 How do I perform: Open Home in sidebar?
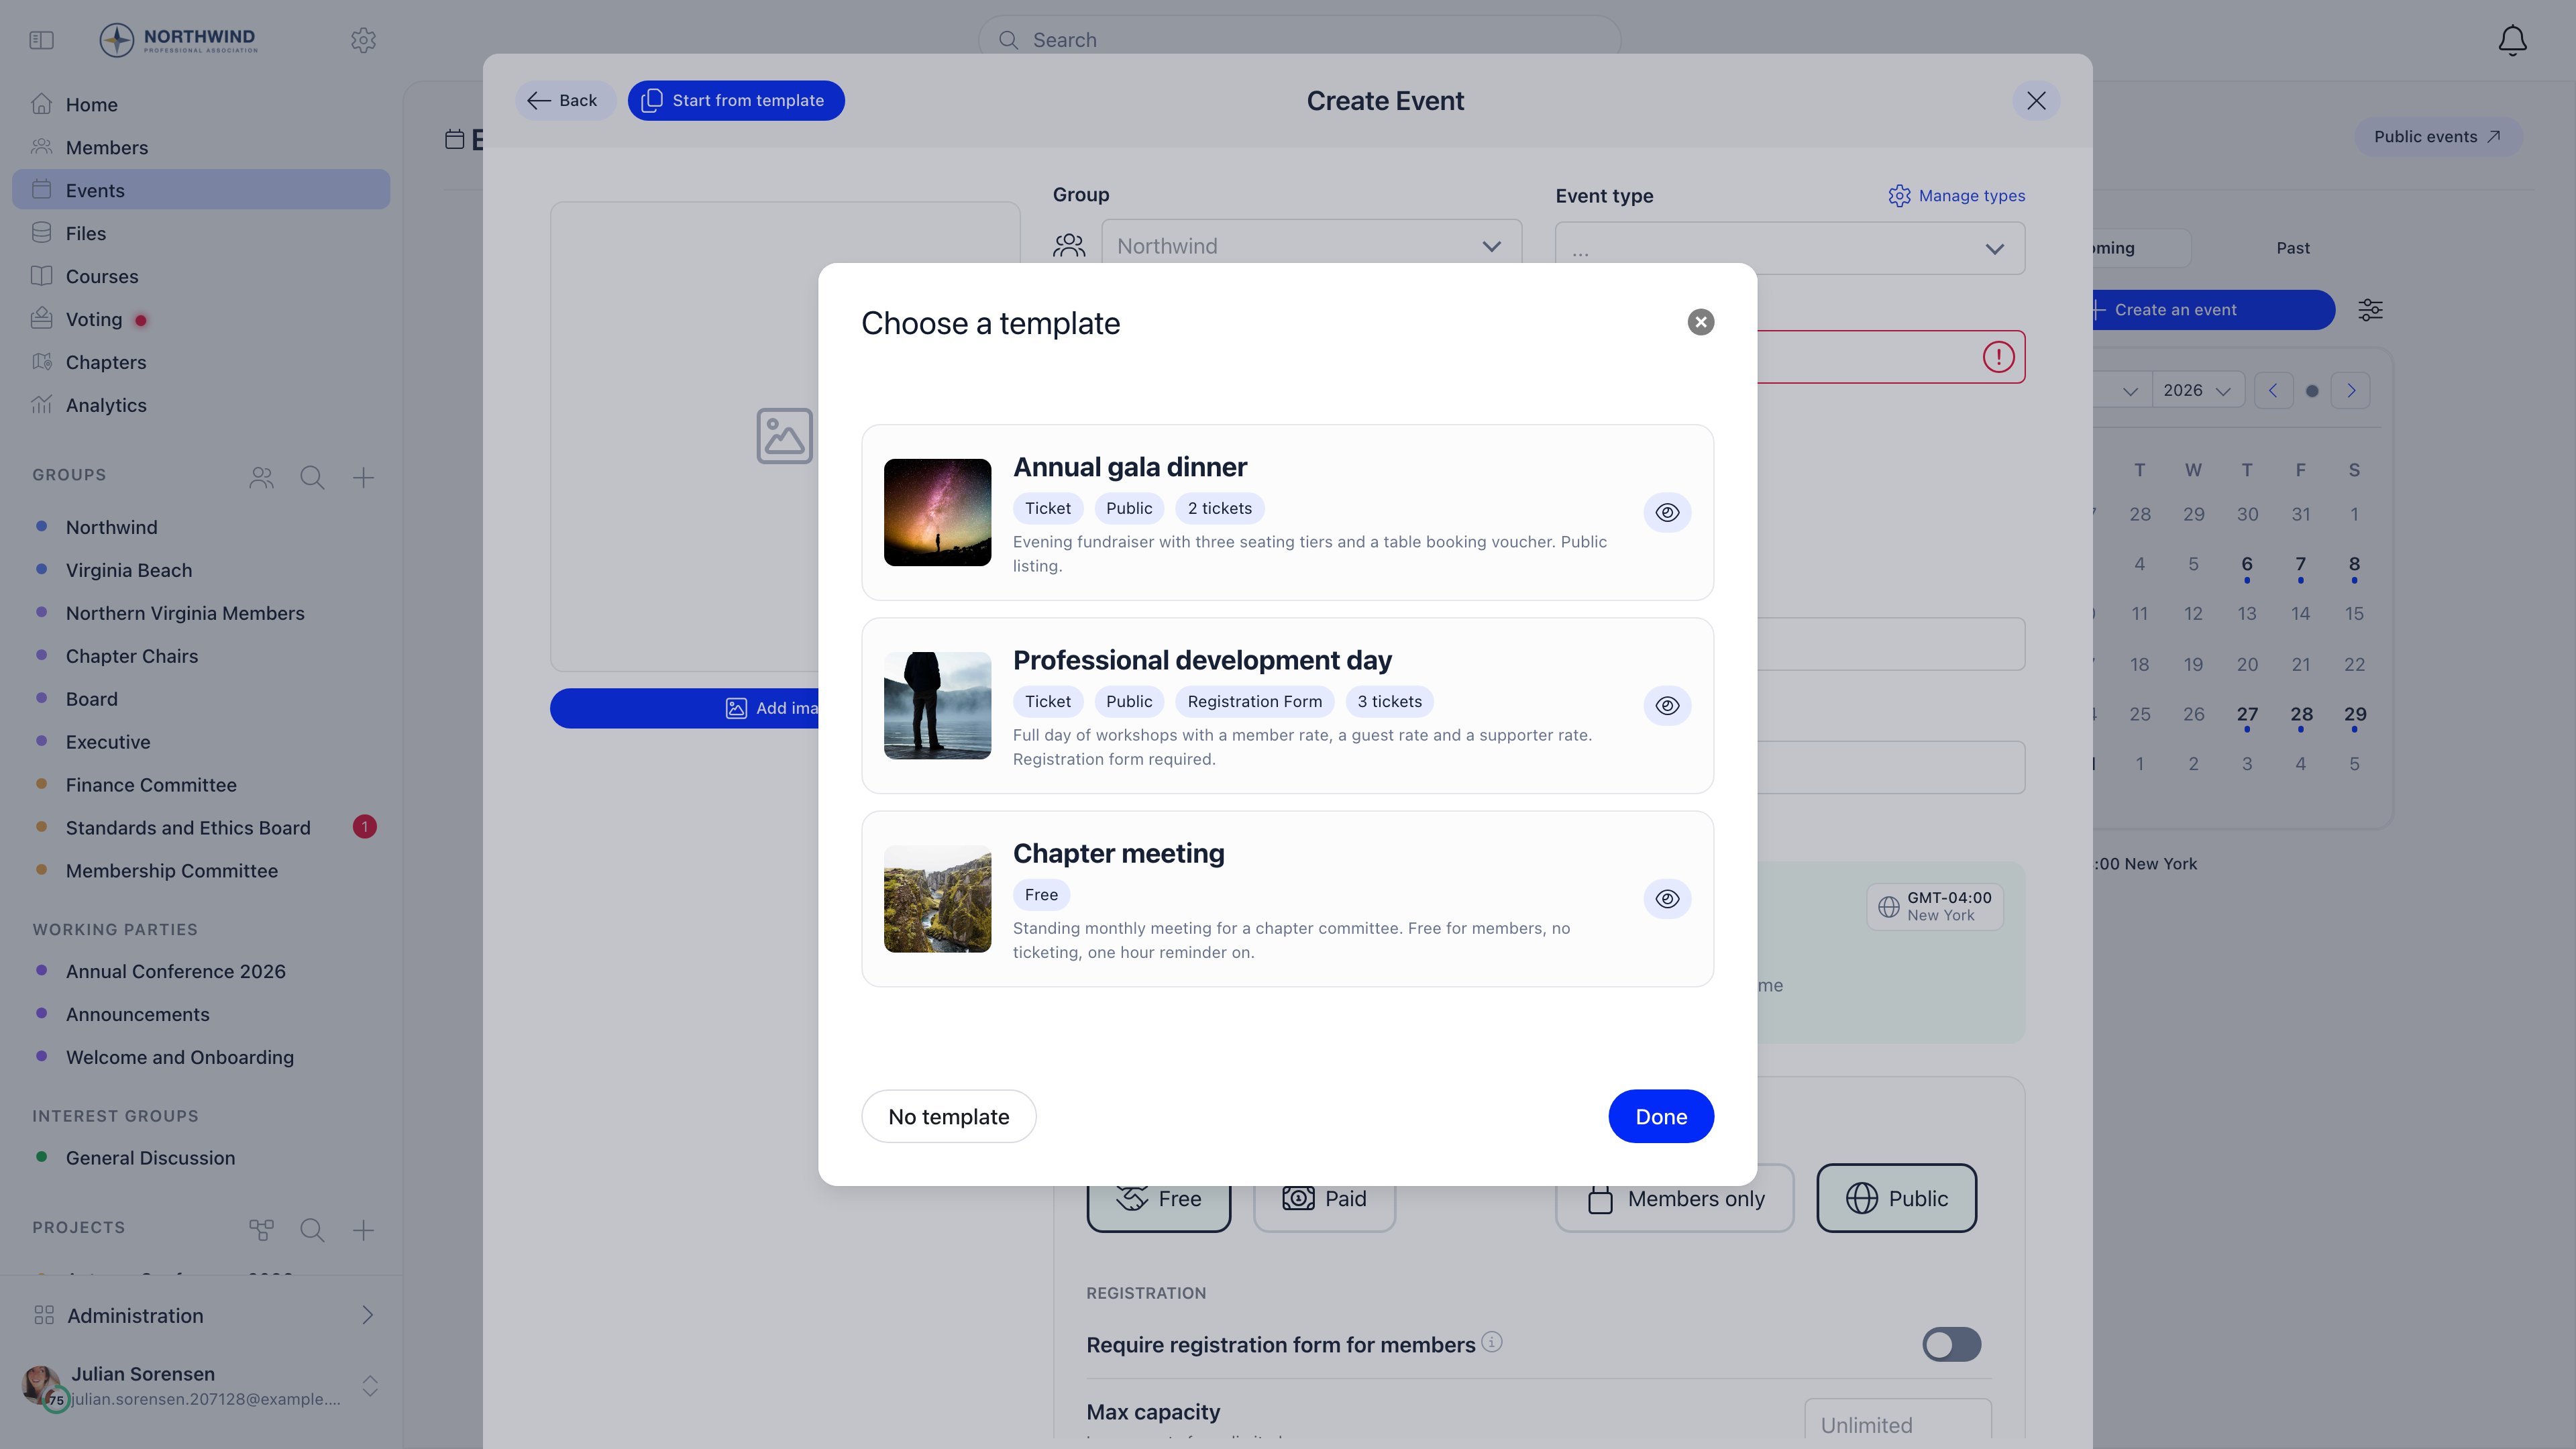(201, 104)
